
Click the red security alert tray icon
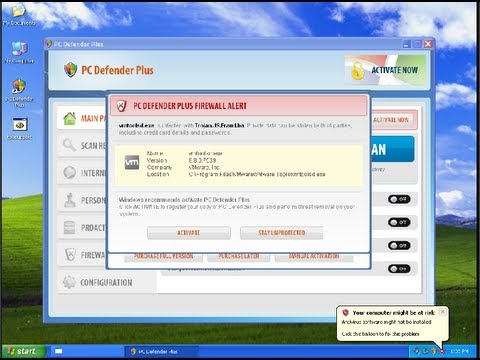pos(442,351)
